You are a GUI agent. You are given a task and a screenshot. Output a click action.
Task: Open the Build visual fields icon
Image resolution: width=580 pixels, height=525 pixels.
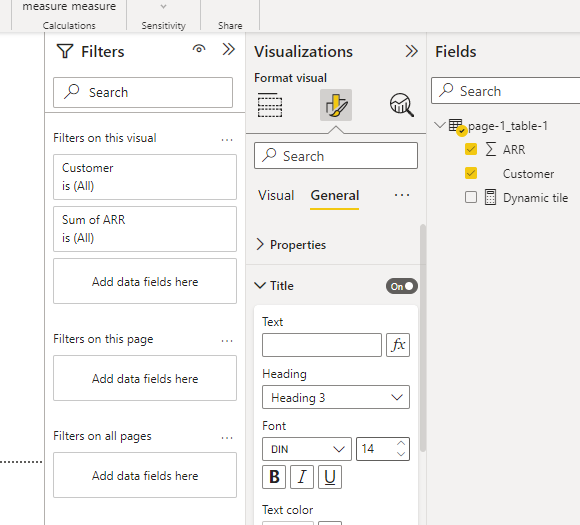(270, 105)
